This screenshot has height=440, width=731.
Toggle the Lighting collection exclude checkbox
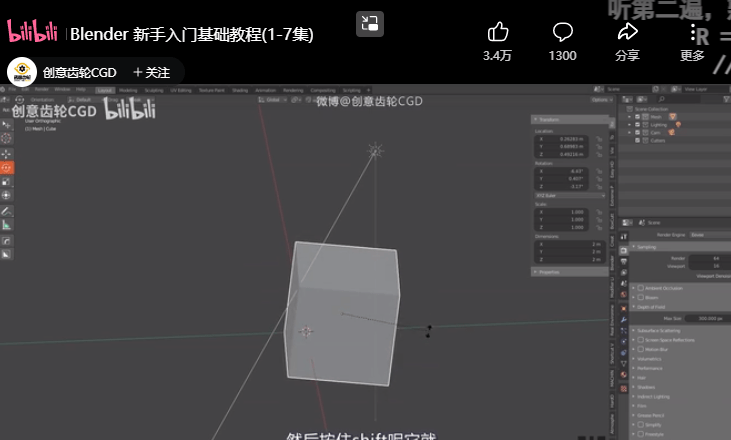637,125
